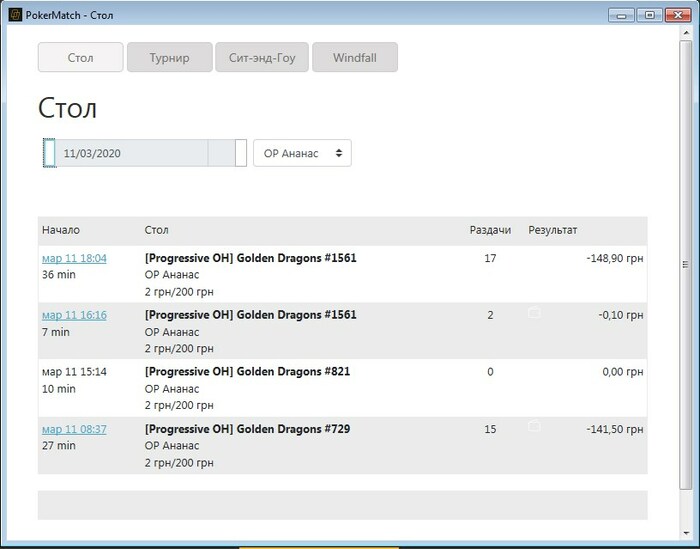Minimize the PokerMatch window
700x549 pixels.
point(621,15)
